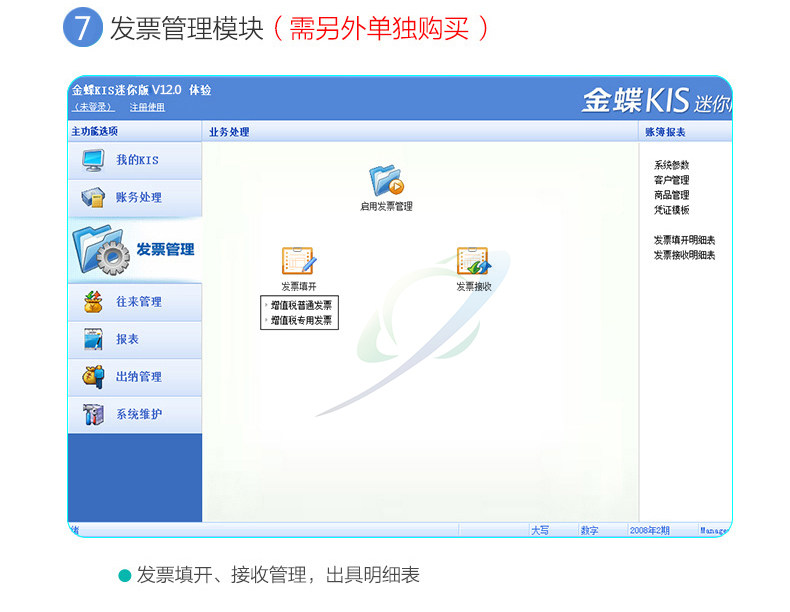Select the 我的KIS monitor icon
The width and height of the screenshot is (790, 612).
[93, 160]
